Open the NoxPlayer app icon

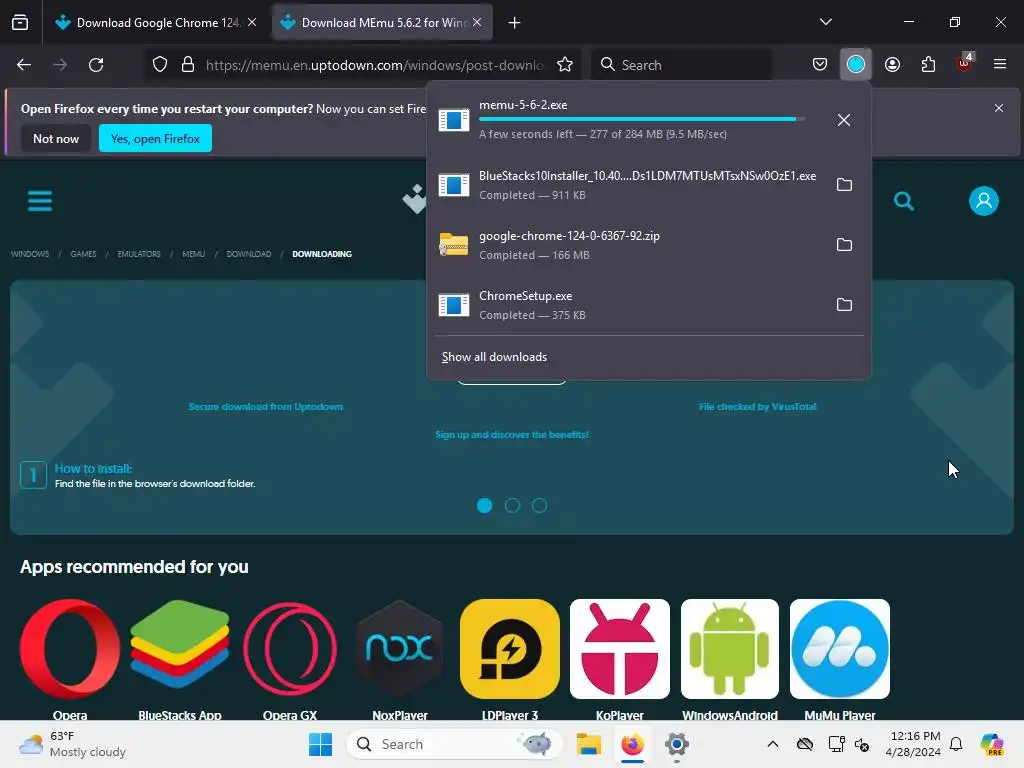point(400,649)
